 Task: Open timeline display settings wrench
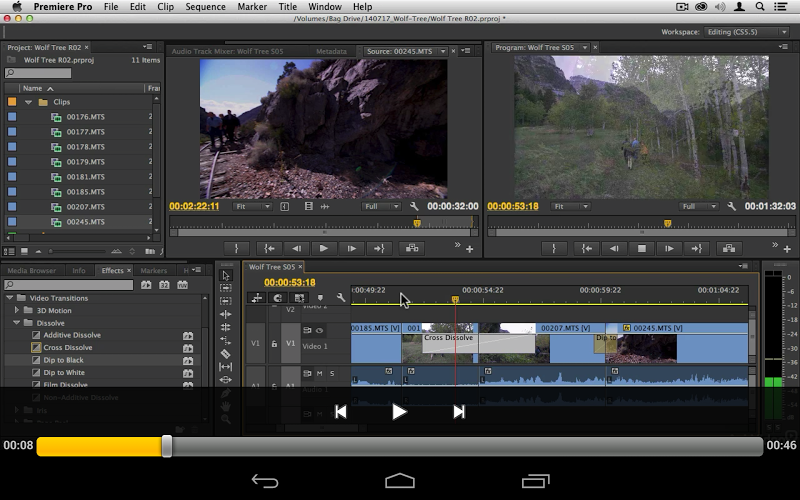[x=341, y=298]
